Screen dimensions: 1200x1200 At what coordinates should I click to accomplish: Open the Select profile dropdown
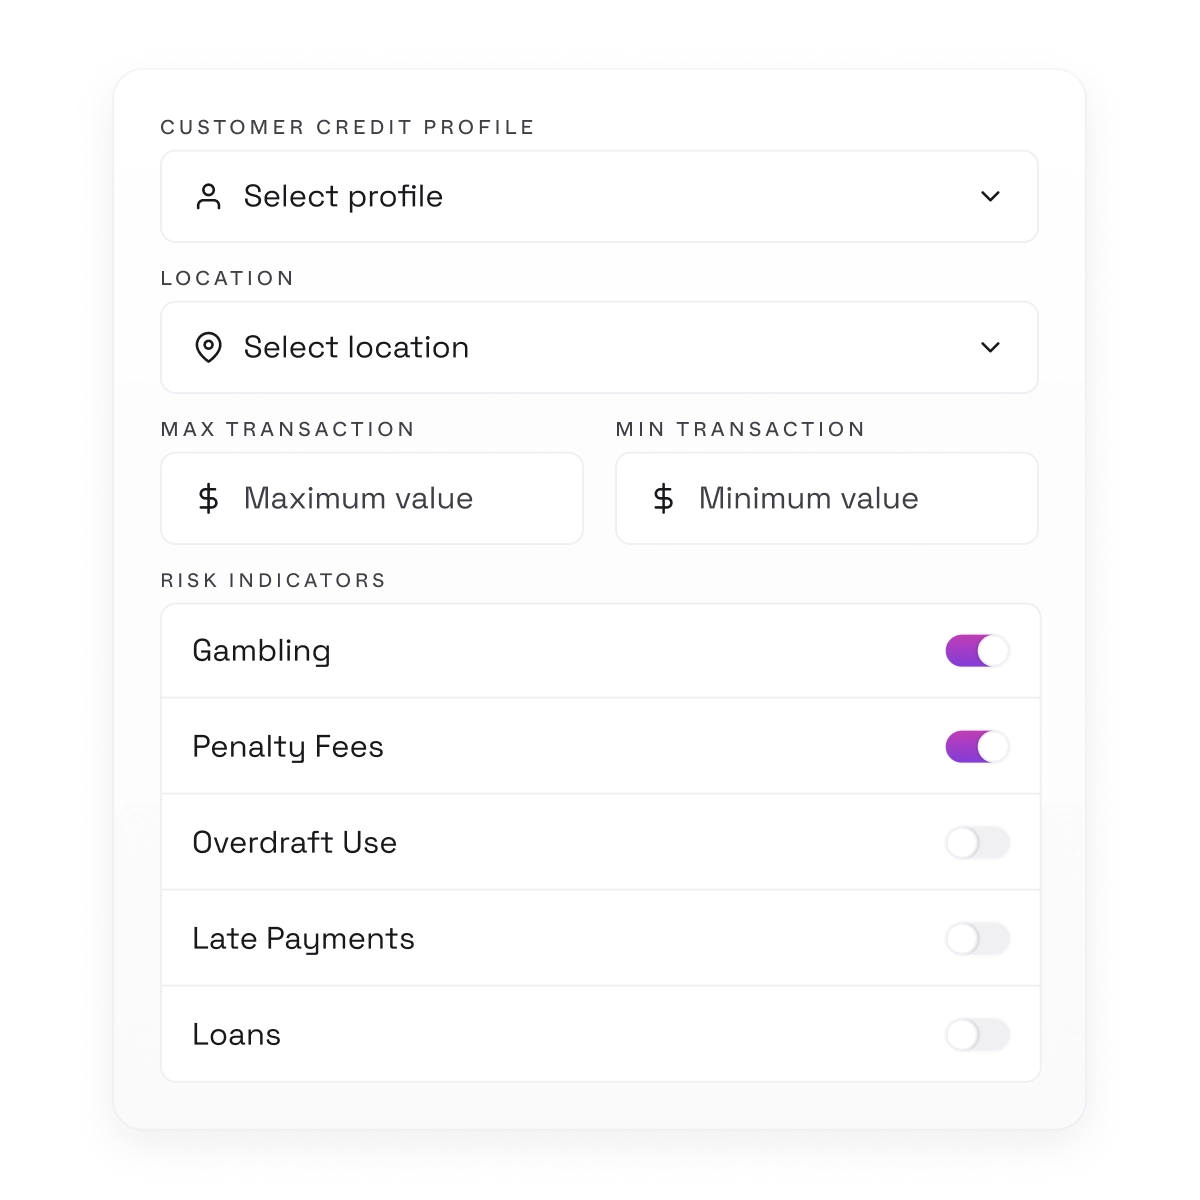click(x=598, y=197)
